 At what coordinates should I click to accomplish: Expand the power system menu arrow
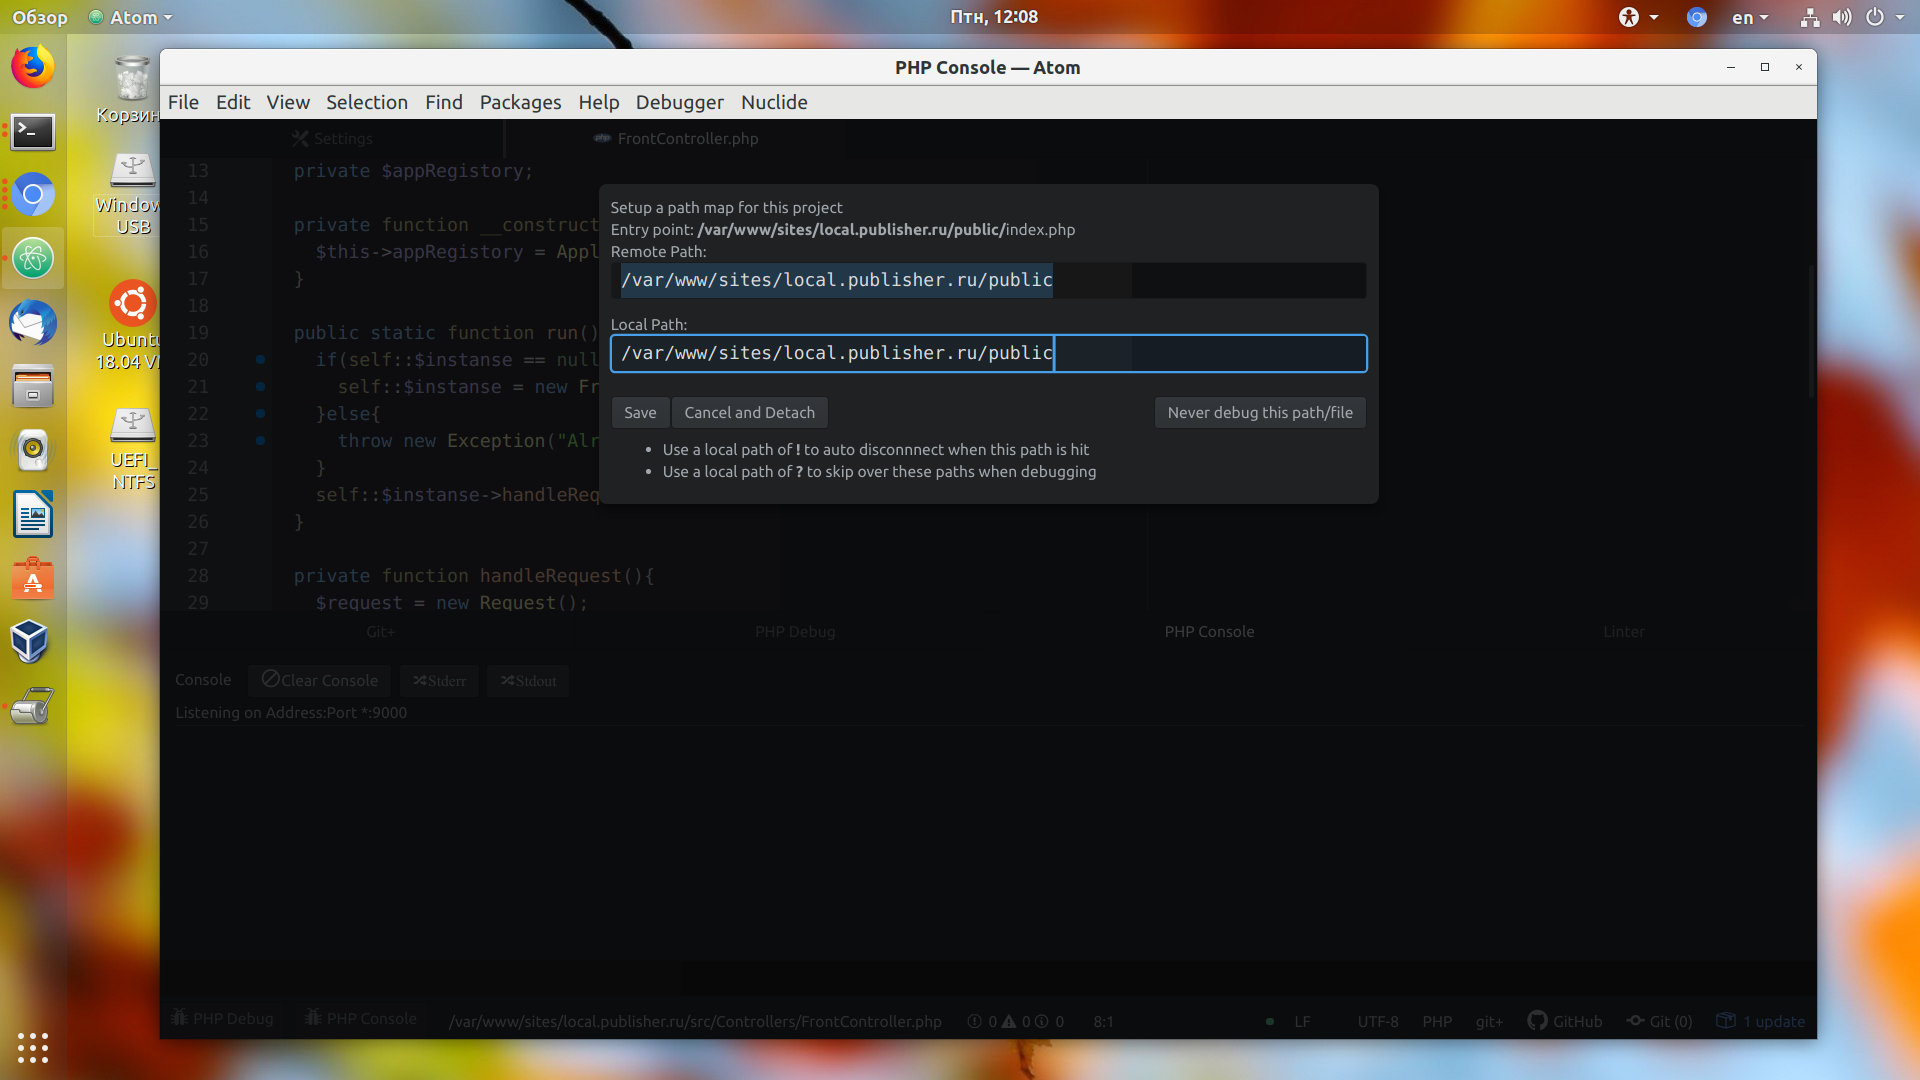(x=1901, y=17)
